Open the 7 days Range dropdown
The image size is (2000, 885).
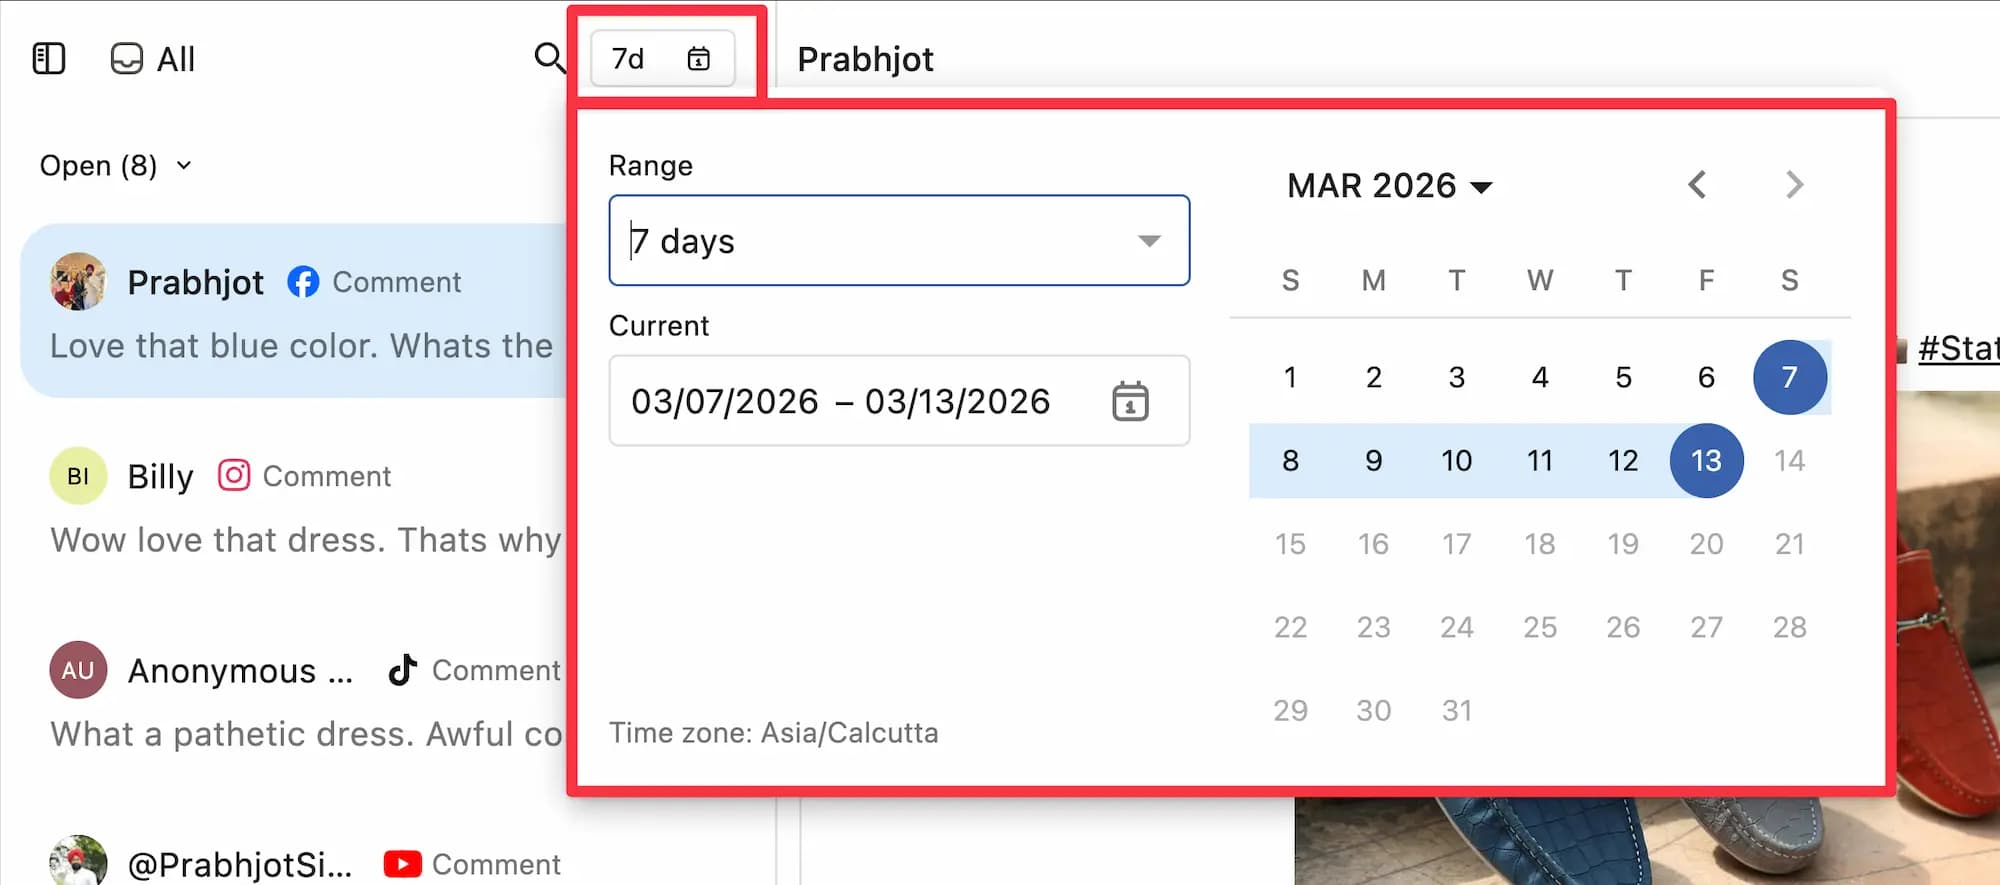click(1149, 241)
